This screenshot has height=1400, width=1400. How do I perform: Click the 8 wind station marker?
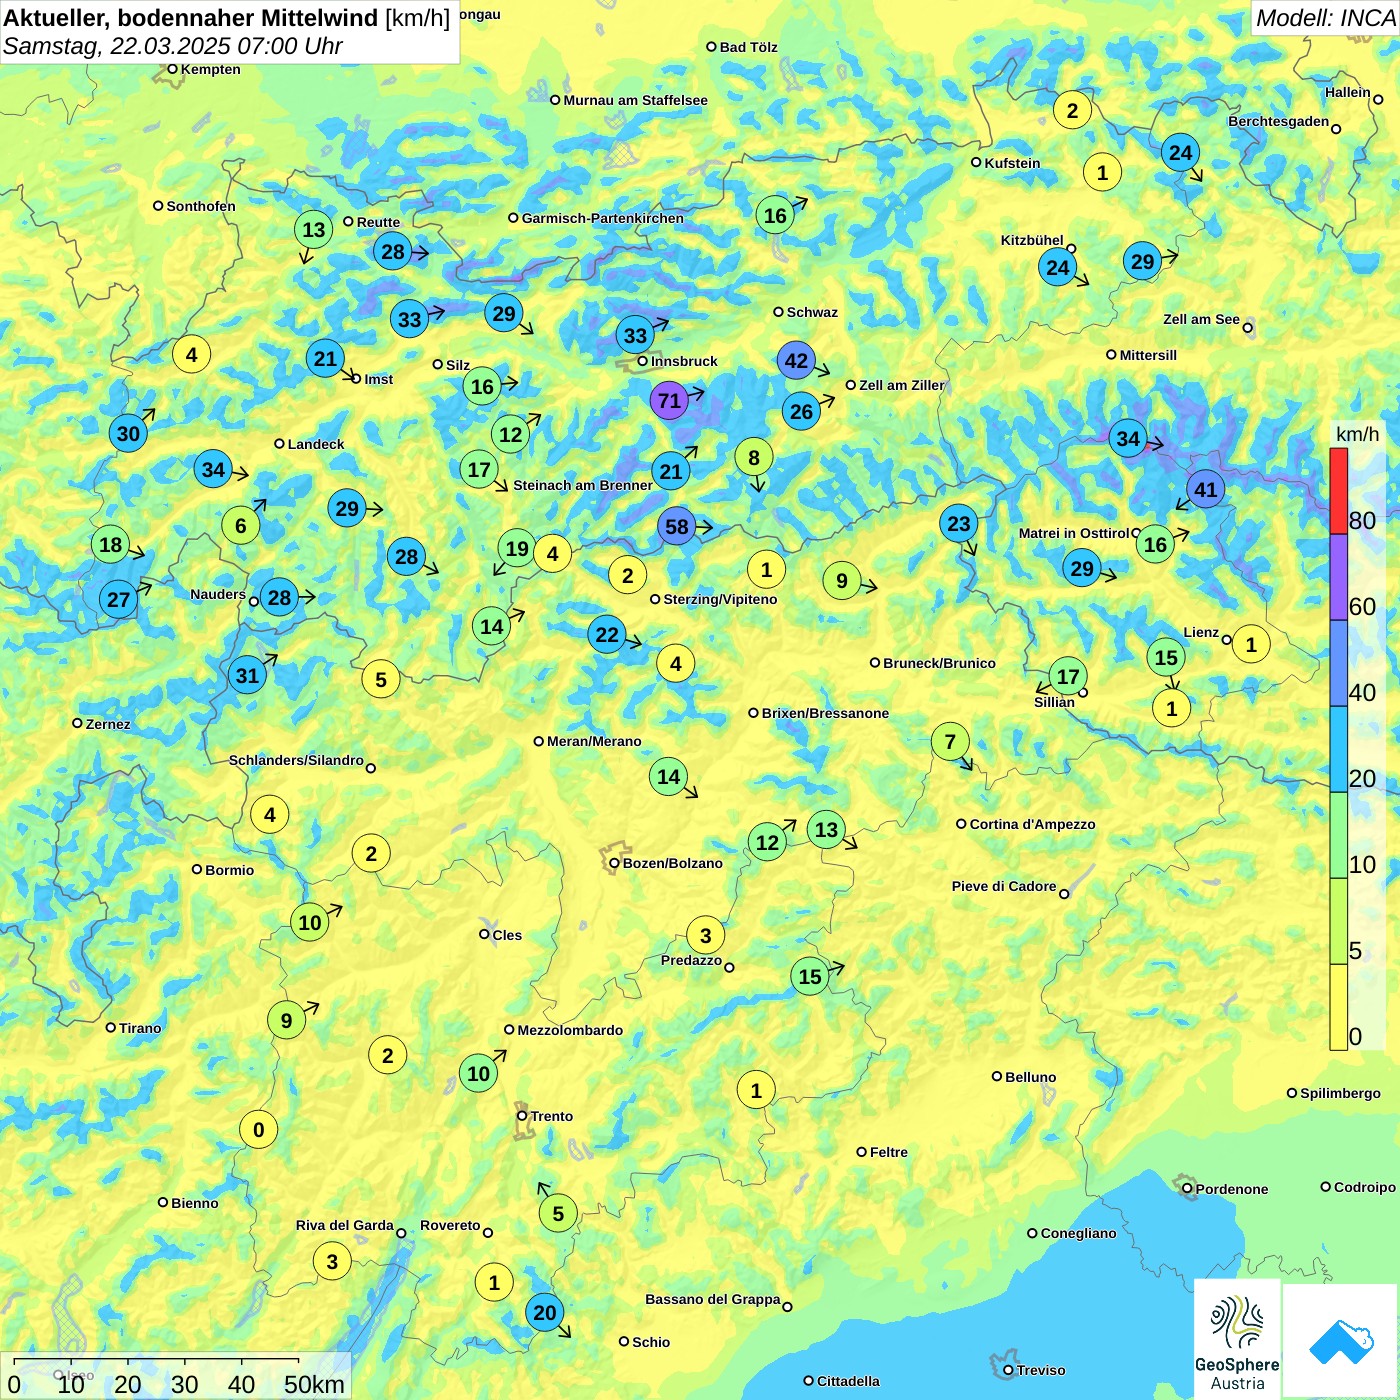click(754, 457)
